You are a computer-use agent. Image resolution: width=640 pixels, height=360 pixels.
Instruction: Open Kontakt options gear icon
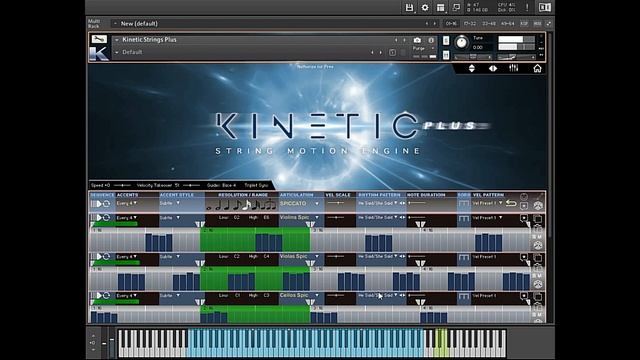(425, 8)
